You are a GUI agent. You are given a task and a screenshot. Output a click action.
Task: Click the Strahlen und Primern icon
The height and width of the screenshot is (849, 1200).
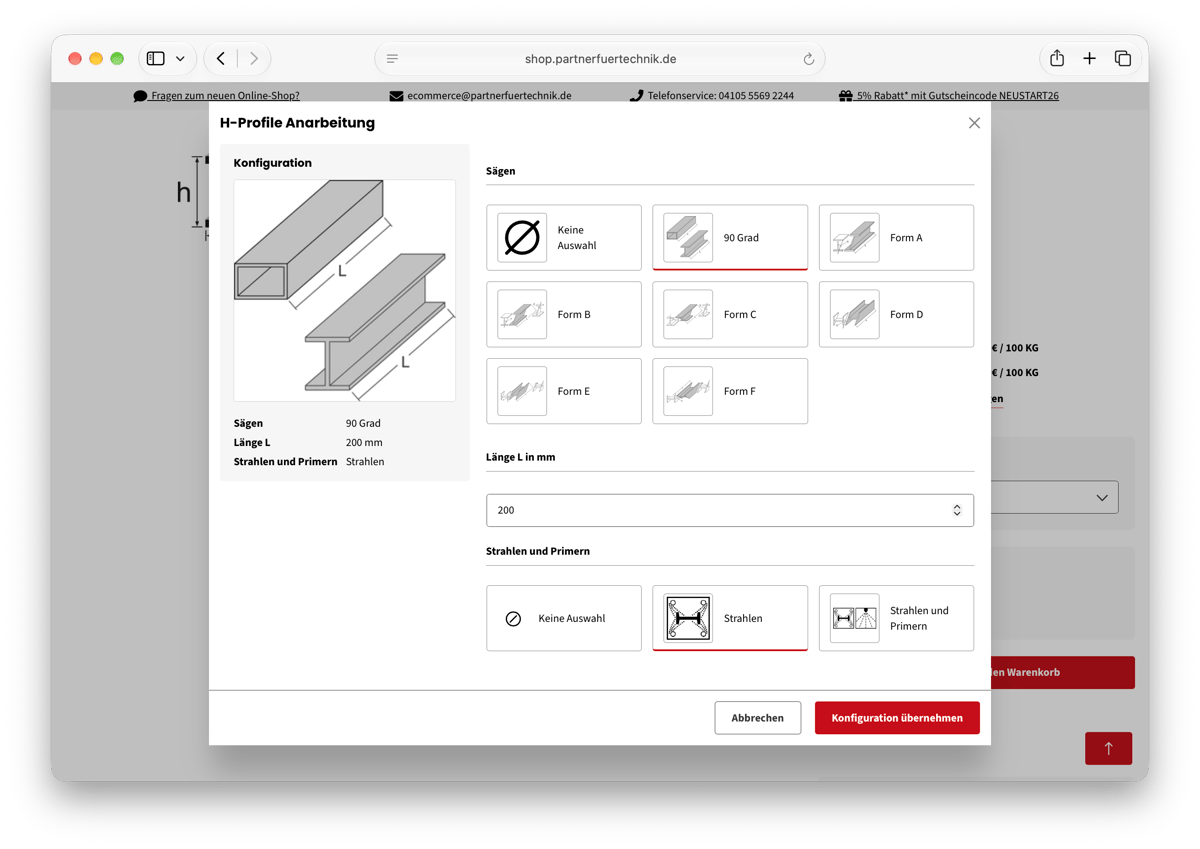point(854,619)
